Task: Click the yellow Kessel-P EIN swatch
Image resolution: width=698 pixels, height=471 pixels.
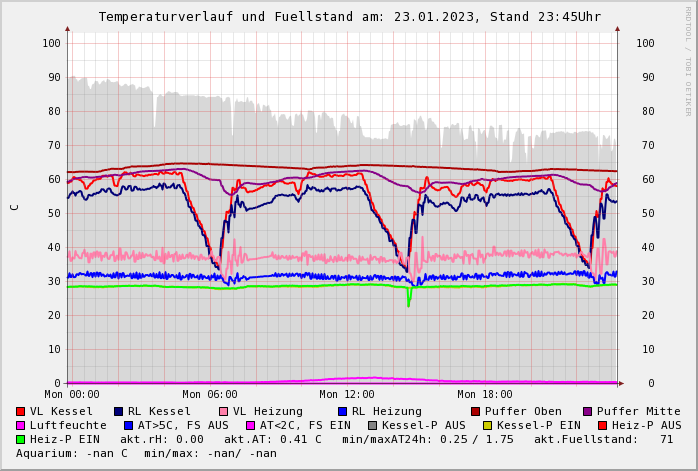Action: [488, 425]
